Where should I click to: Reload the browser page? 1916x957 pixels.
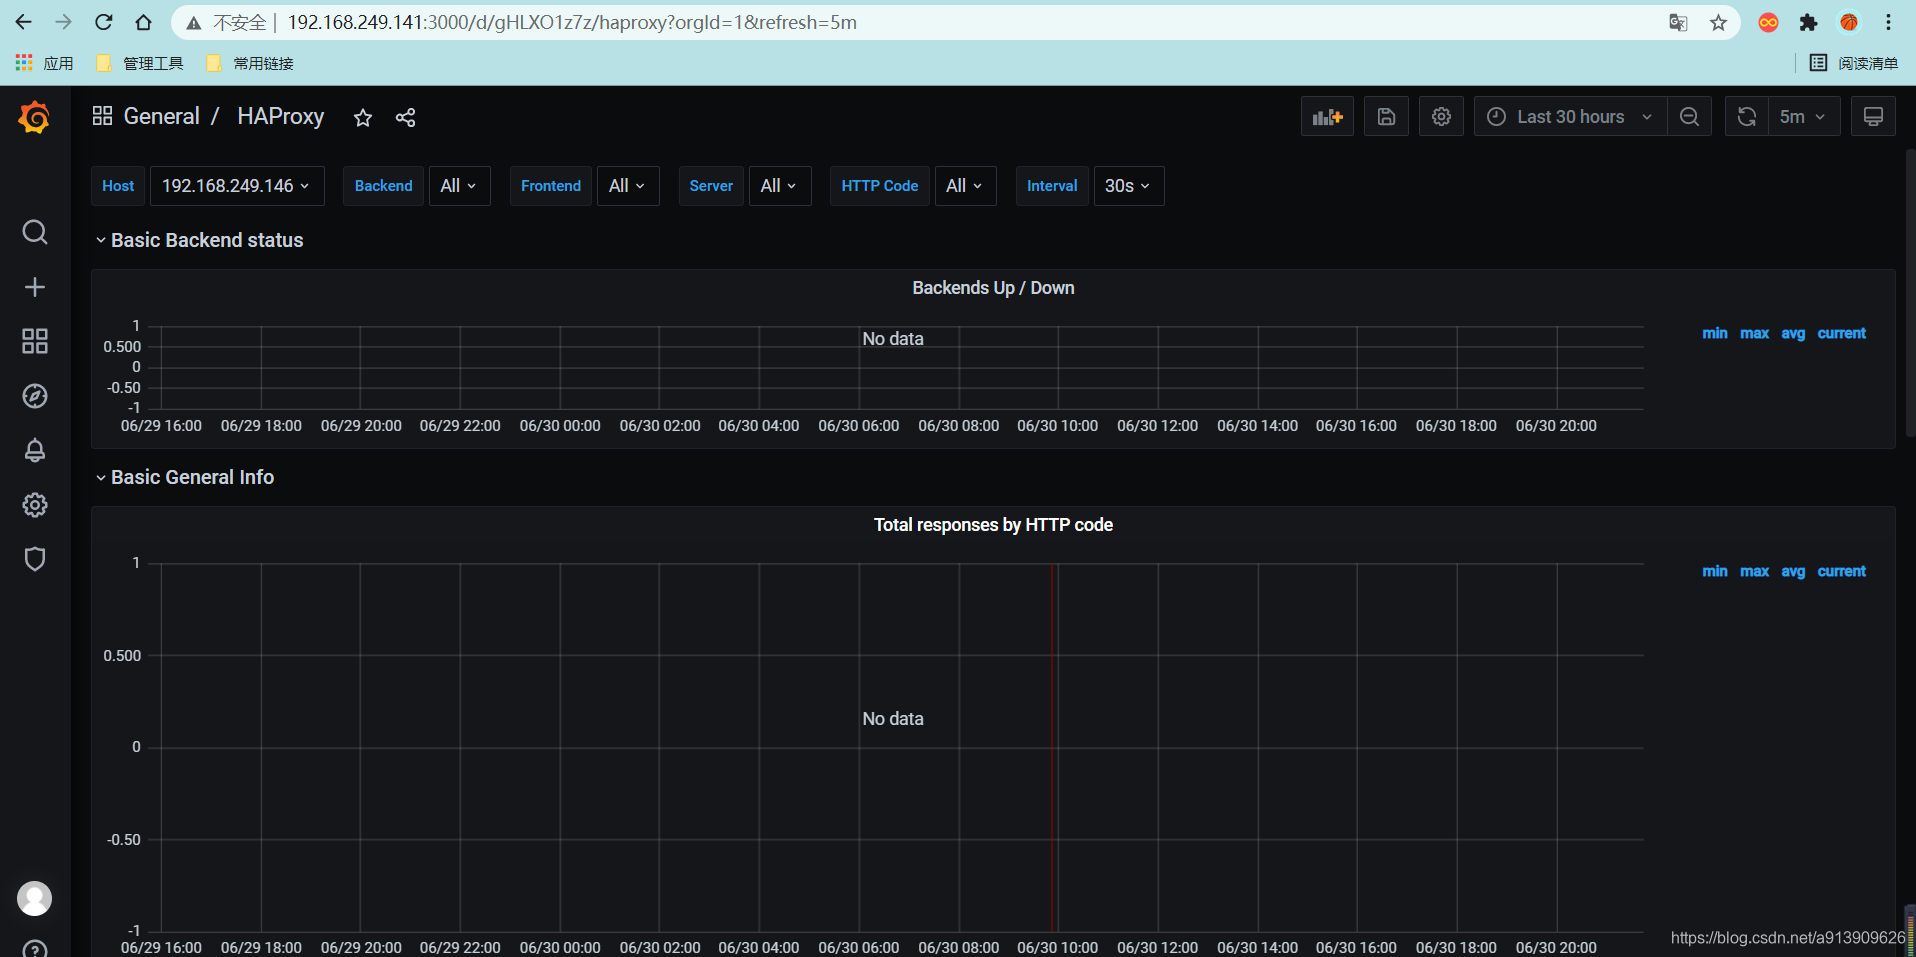point(103,22)
